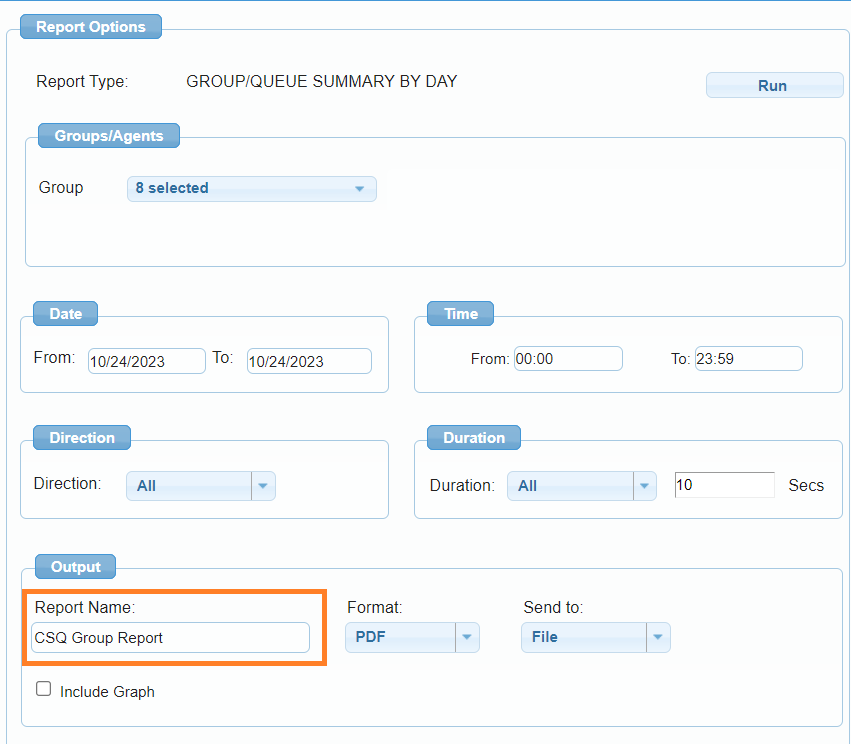The image size is (851, 744).
Task: Click the duration seconds field
Action: tap(725, 485)
